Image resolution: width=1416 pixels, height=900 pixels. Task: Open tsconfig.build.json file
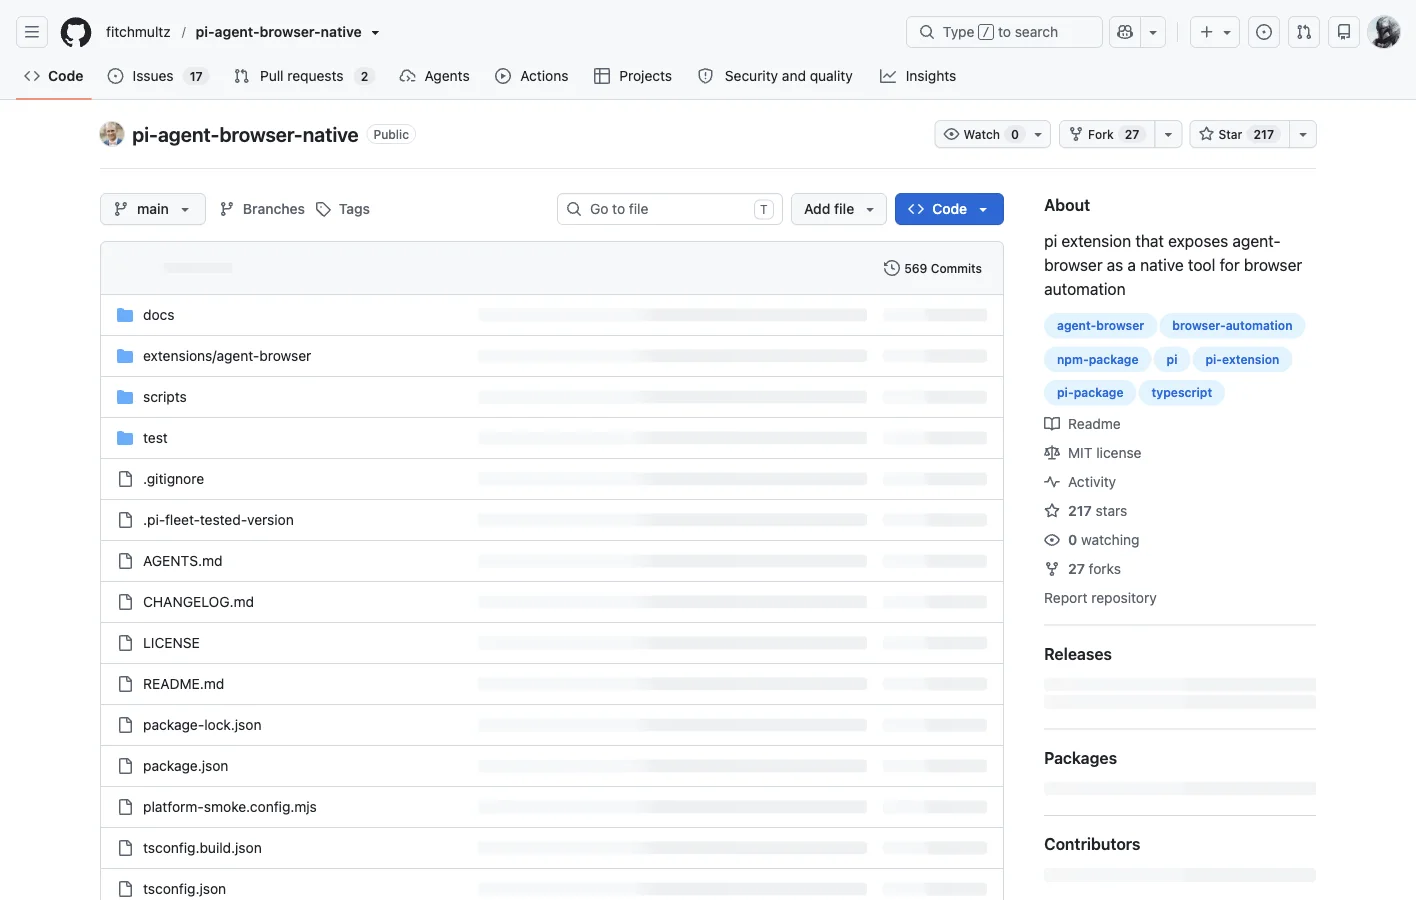click(202, 848)
